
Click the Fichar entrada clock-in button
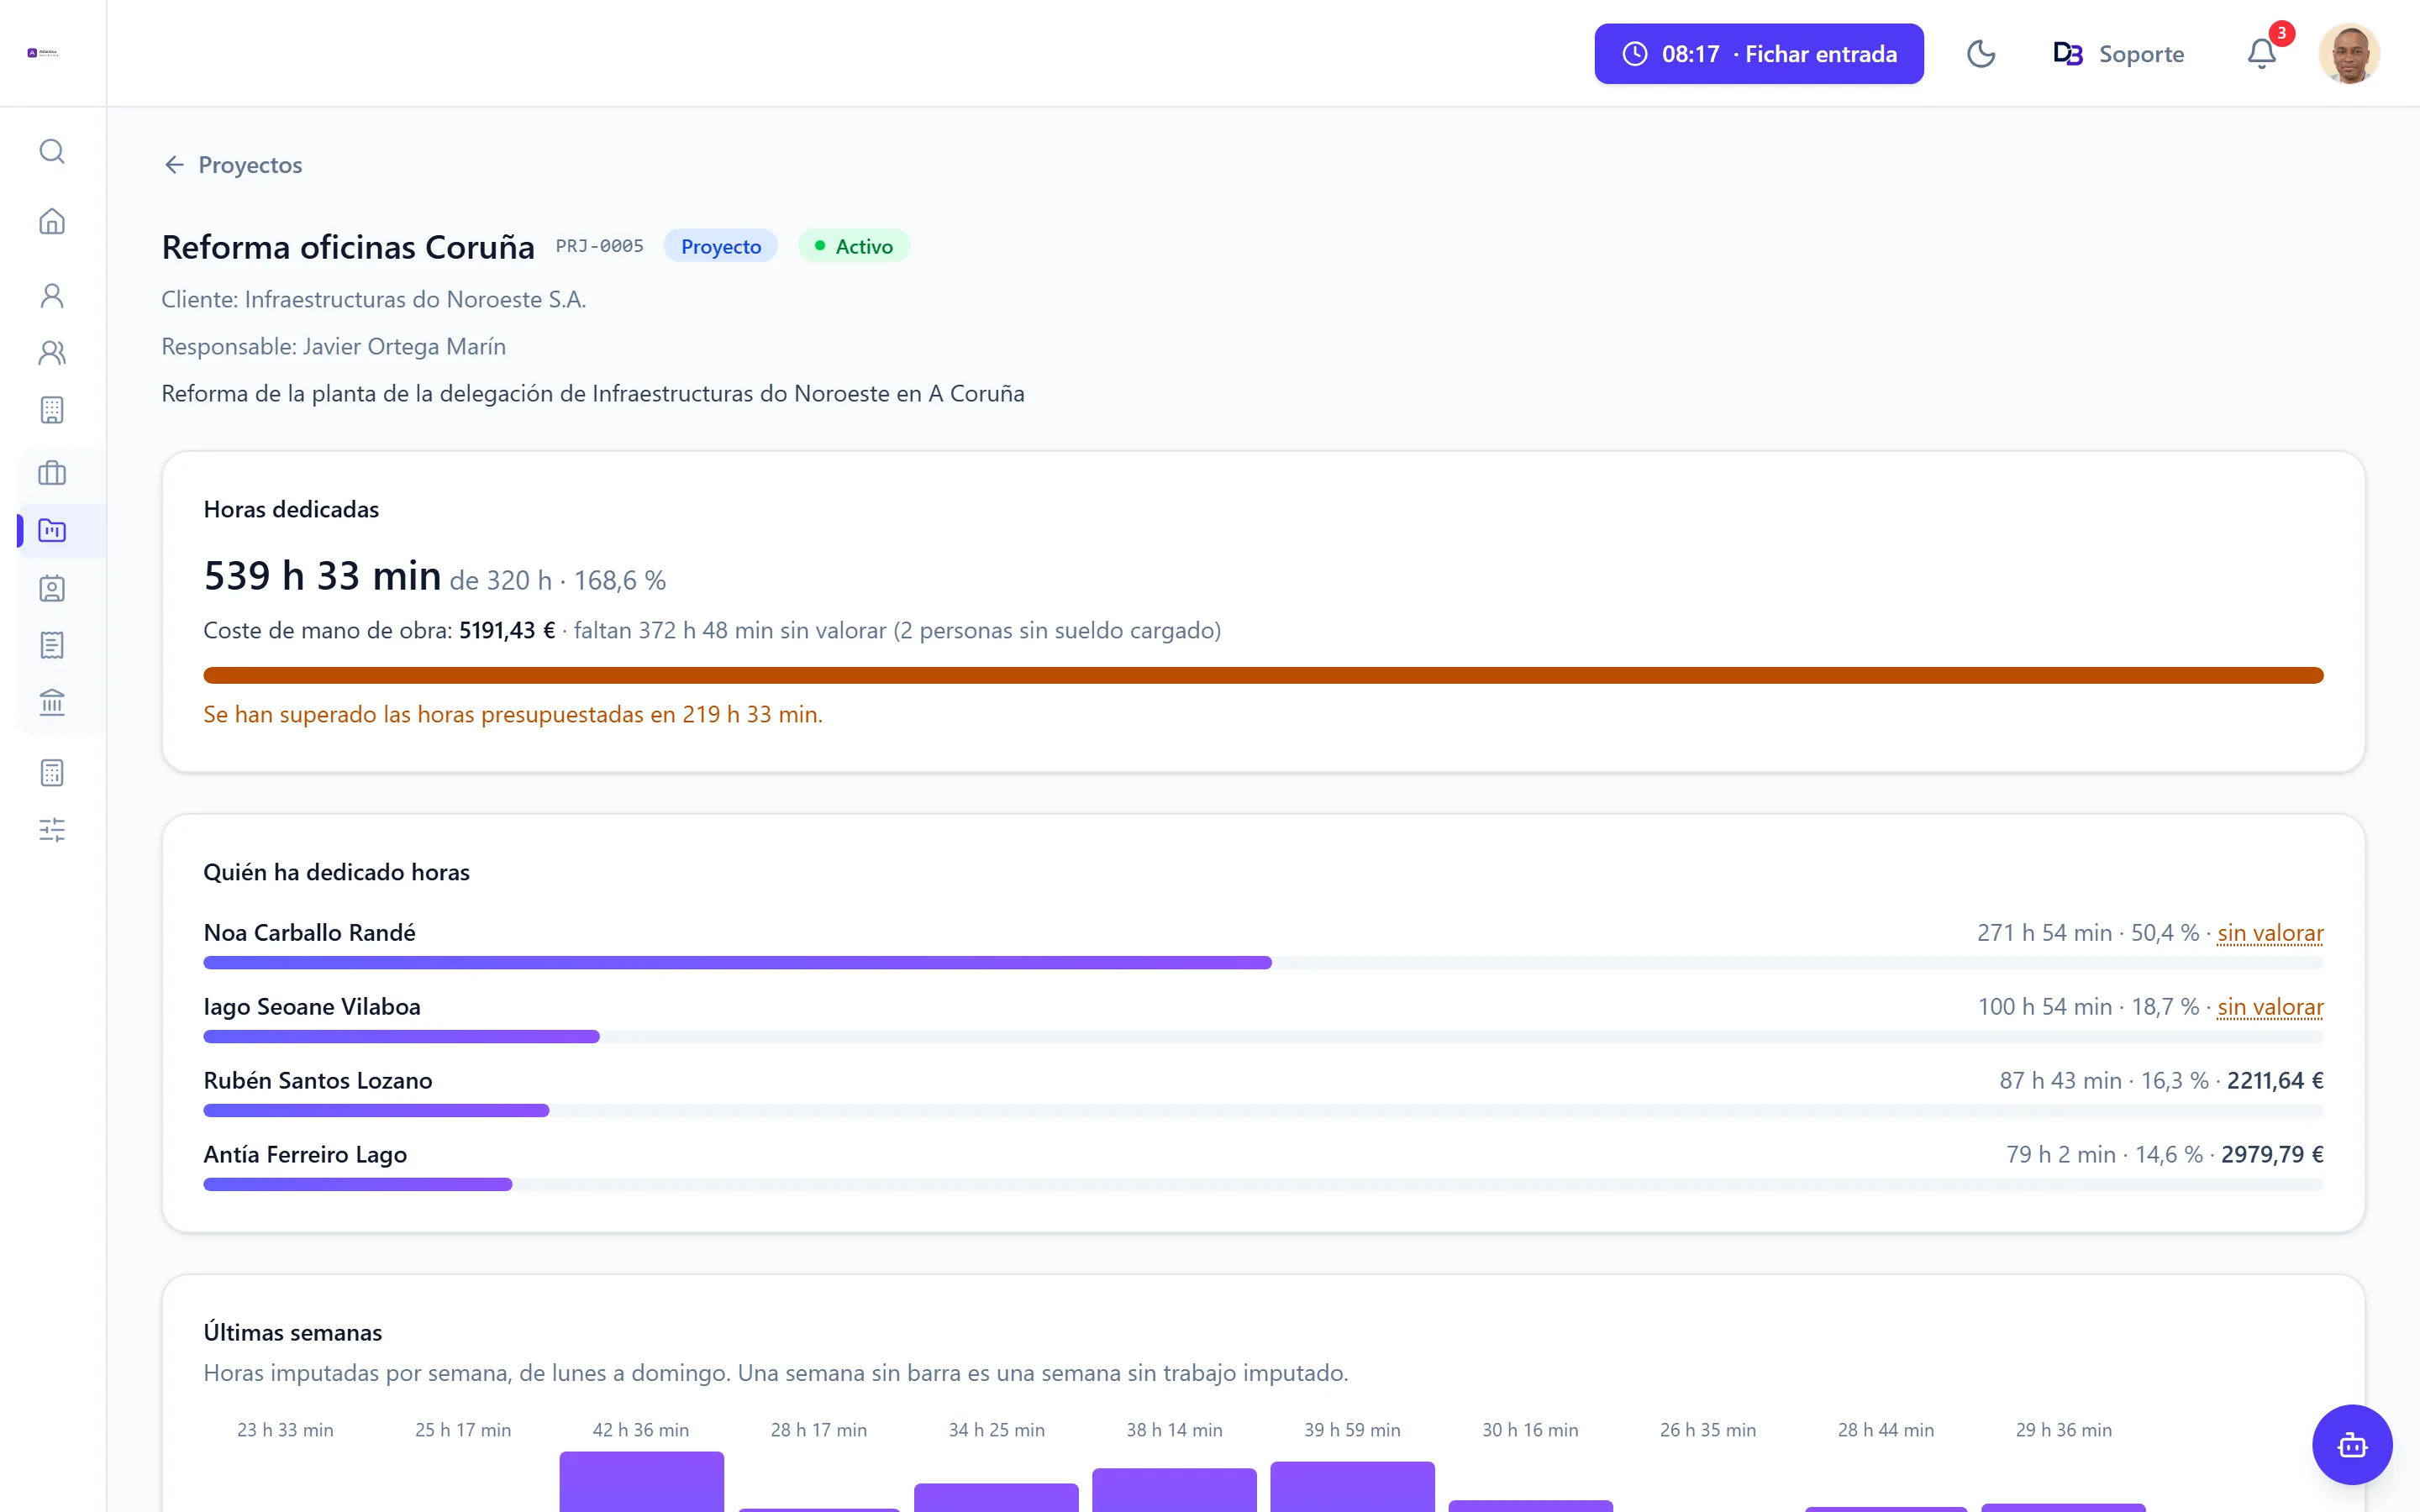coord(1759,54)
